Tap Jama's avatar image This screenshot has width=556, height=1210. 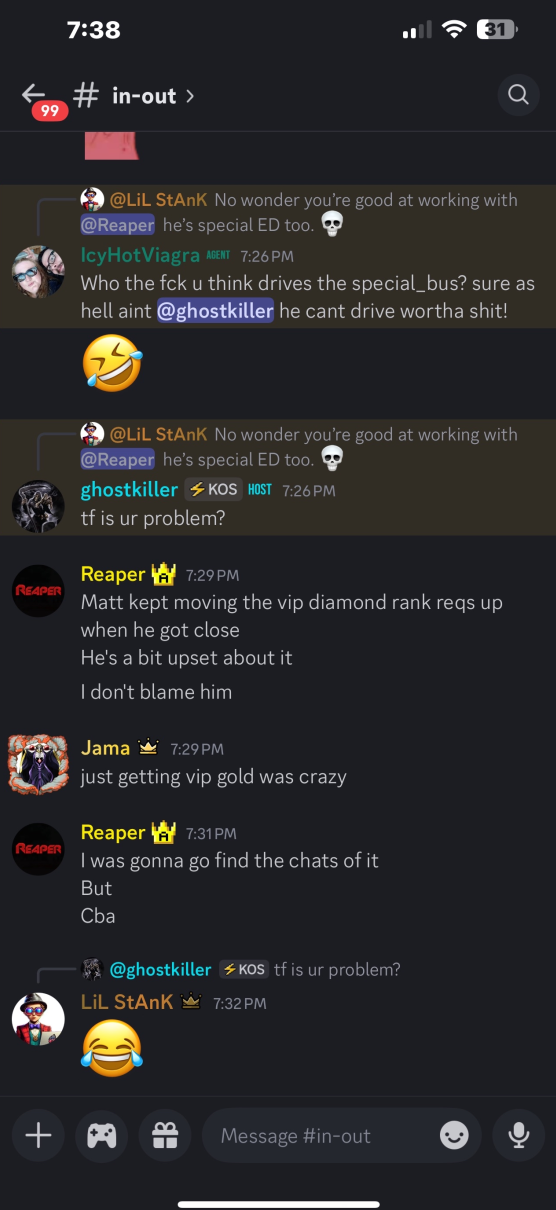[x=38, y=763]
